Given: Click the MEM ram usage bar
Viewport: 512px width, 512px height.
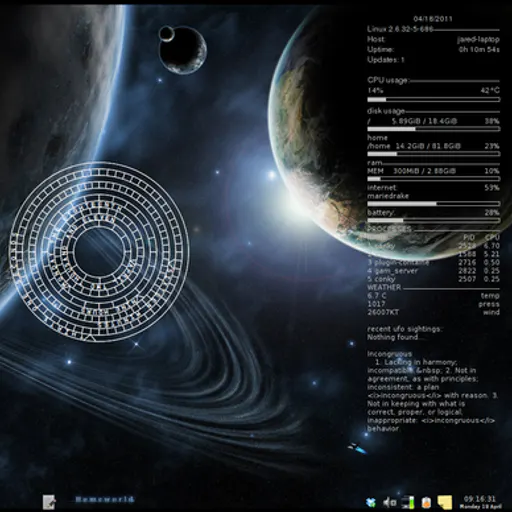Looking at the screenshot, I should [433, 179].
